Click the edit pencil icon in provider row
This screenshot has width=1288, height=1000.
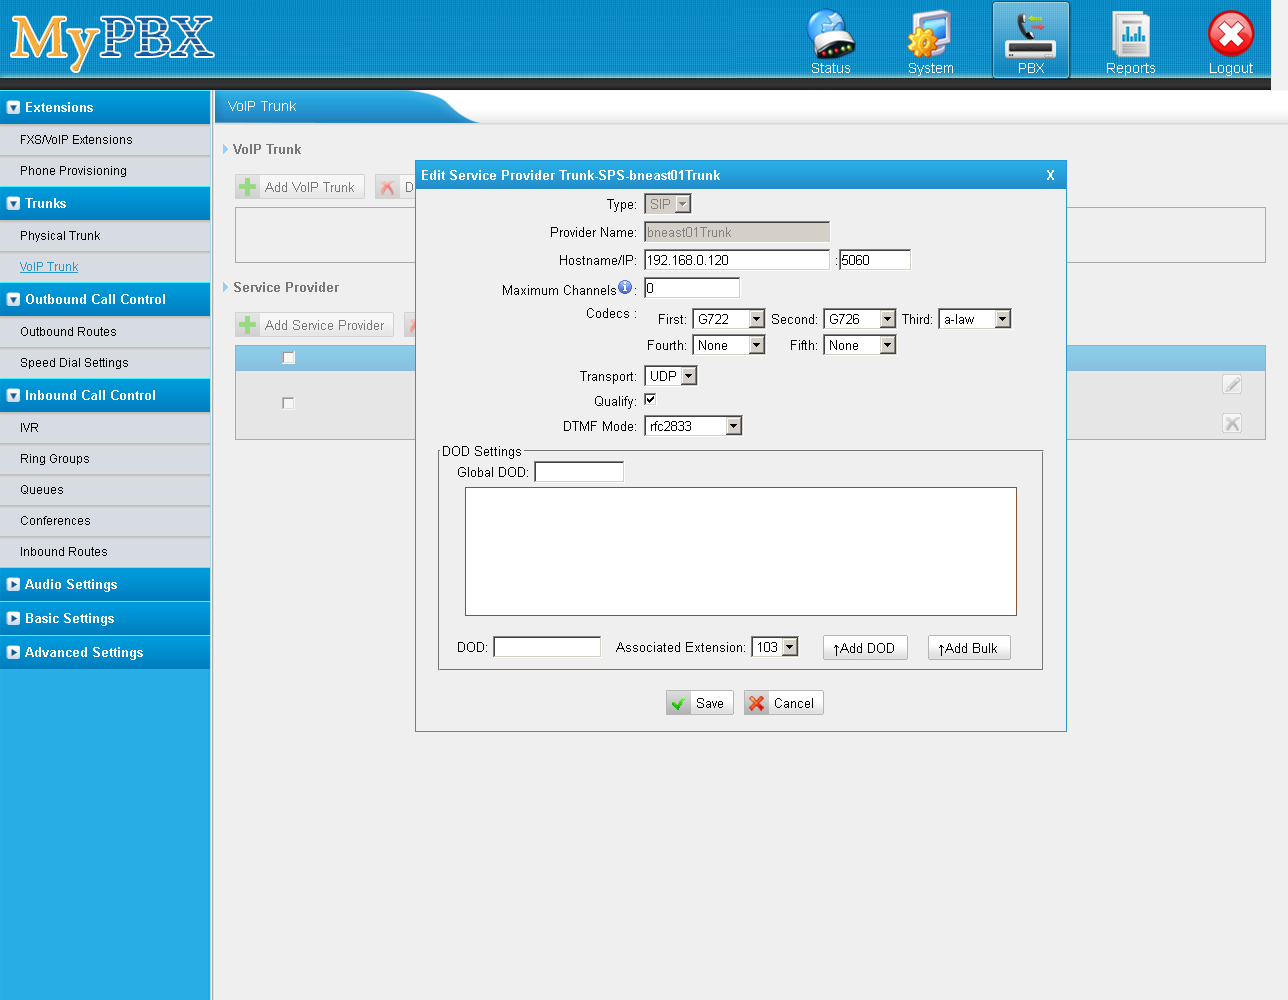click(1232, 384)
